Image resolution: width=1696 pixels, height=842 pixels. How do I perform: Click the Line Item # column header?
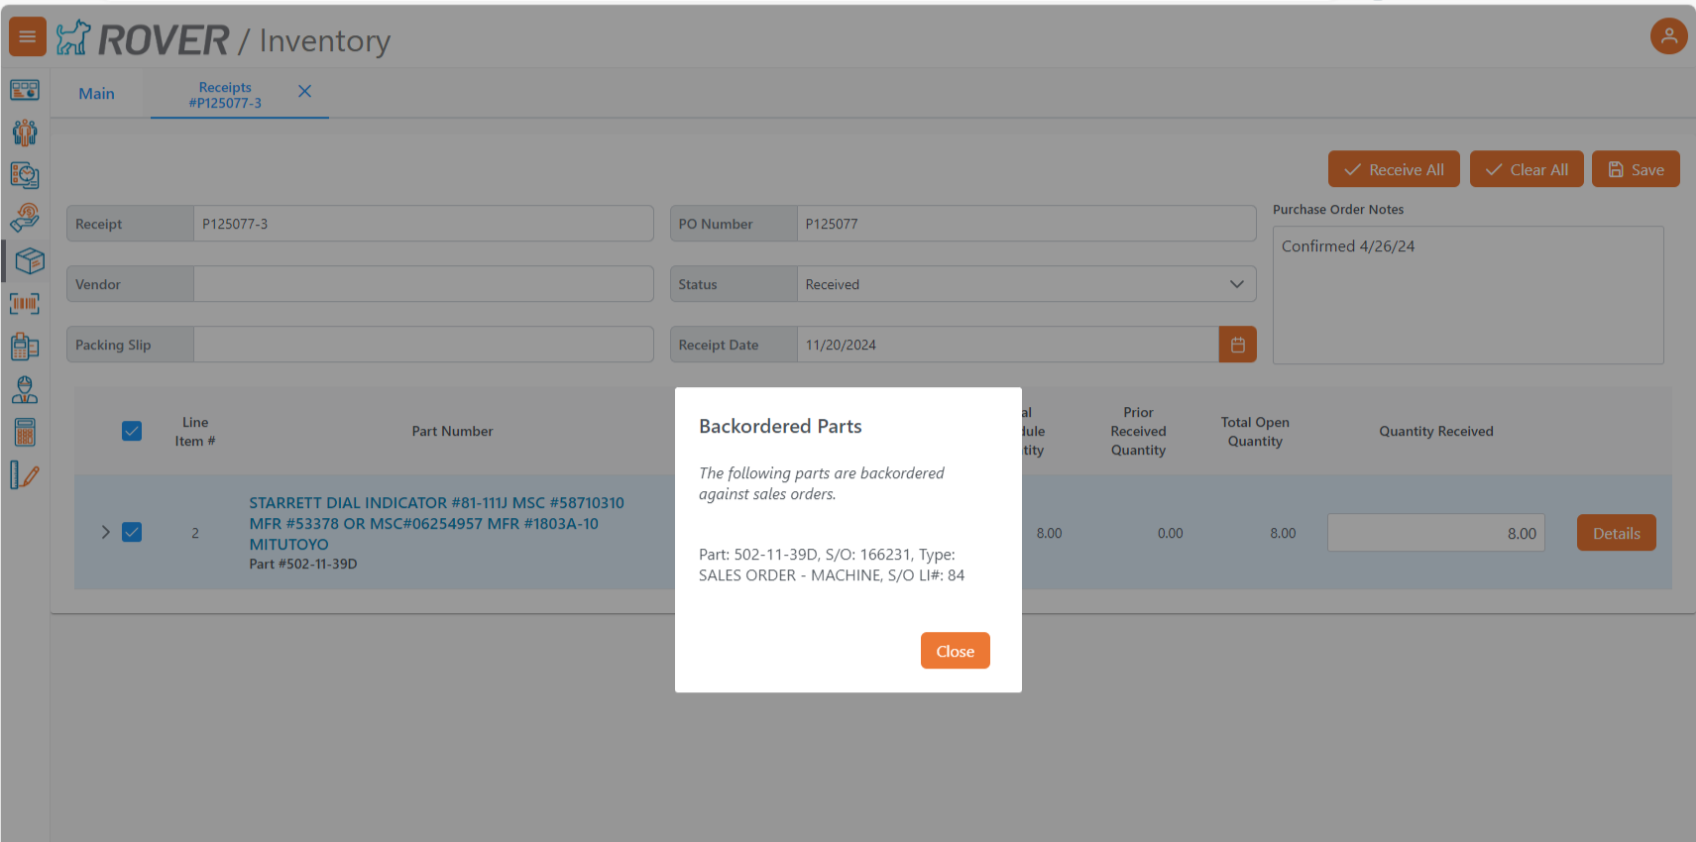click(195, 431)
